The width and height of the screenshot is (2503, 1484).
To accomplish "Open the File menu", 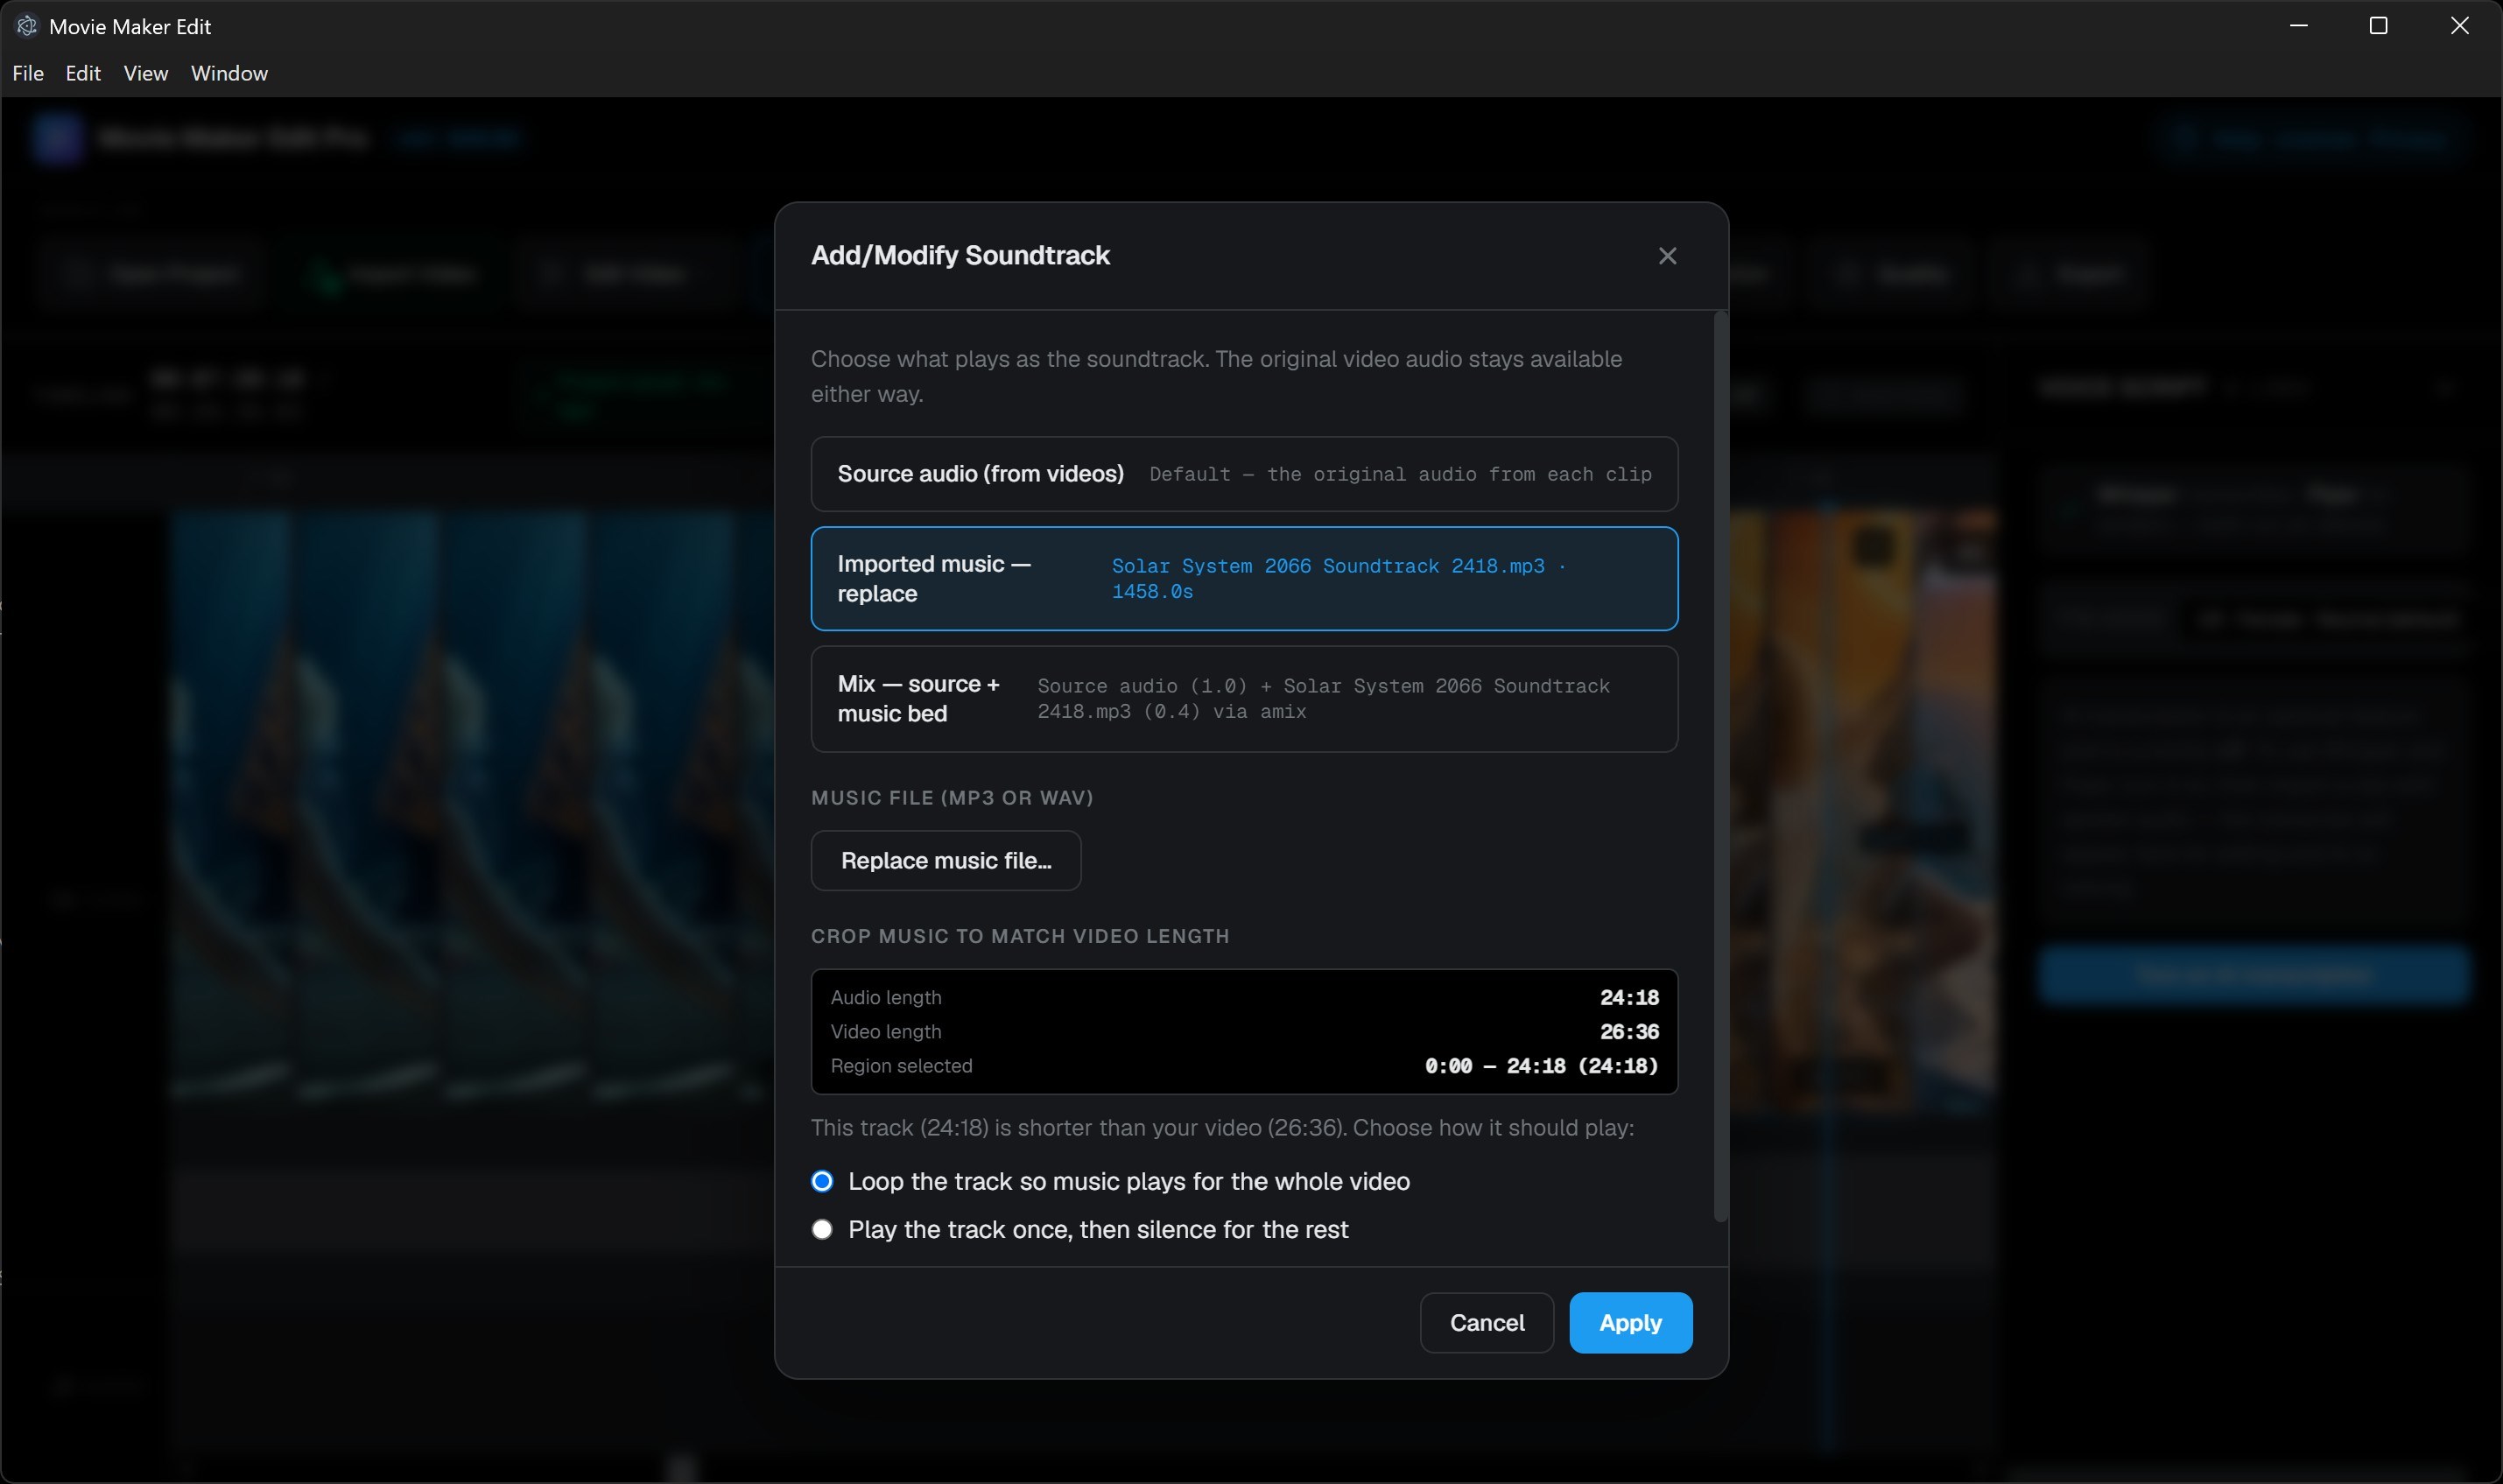I will click(28, 73).
